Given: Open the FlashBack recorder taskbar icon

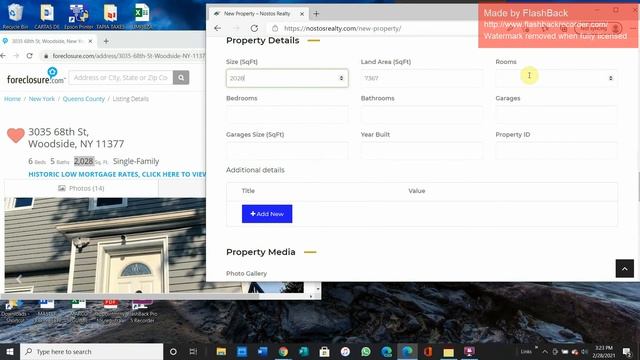Looking at the screenshot, I should click(469, 351).
